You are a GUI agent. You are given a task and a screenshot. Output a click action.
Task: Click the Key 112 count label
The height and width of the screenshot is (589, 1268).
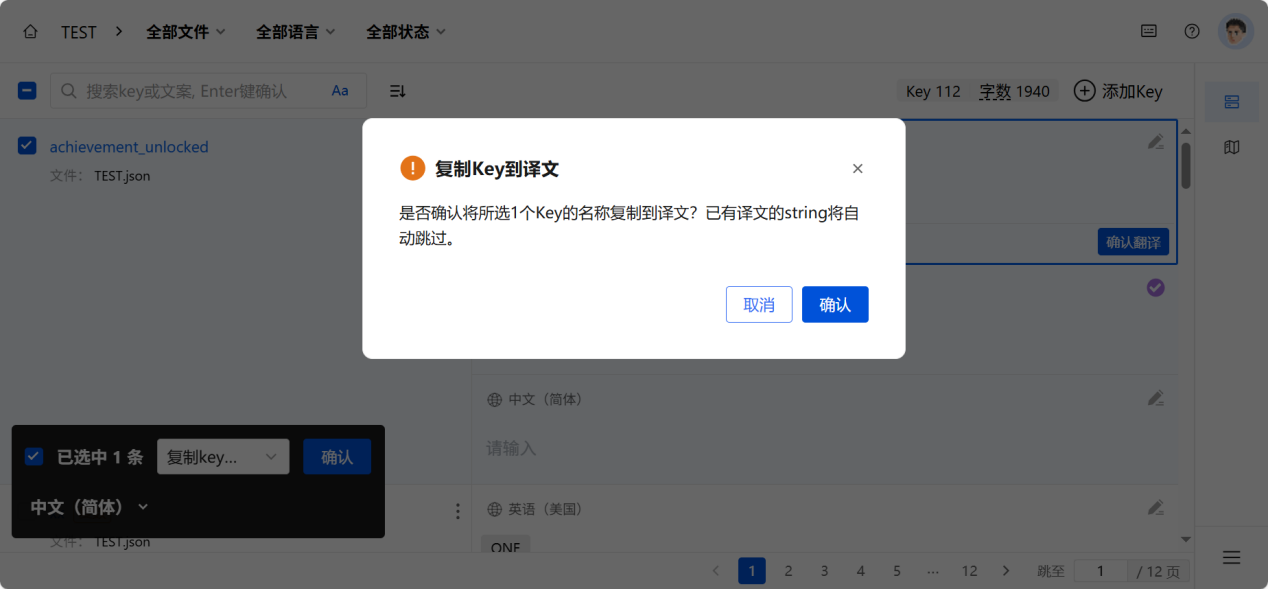point(933,91)
